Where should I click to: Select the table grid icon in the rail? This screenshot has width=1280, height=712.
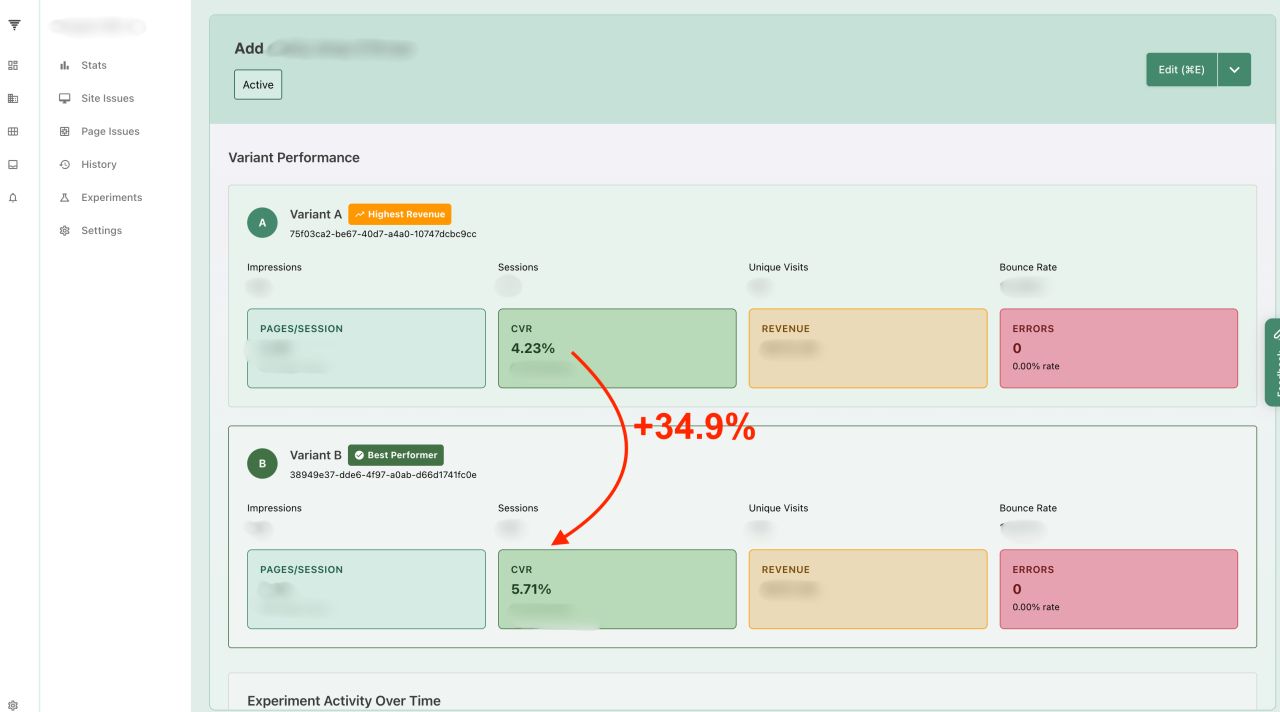click(13, 131)
